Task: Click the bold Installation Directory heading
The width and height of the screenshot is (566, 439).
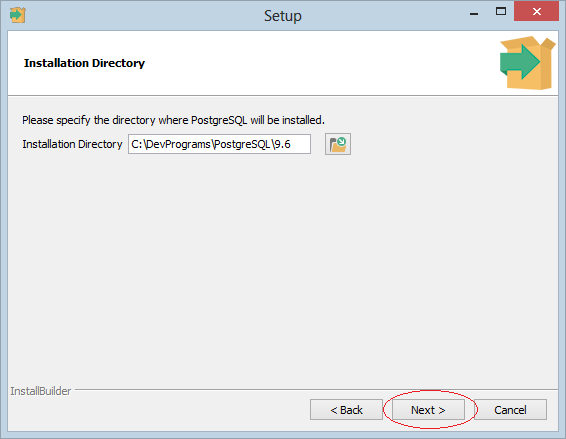Action: click(84, 63)
